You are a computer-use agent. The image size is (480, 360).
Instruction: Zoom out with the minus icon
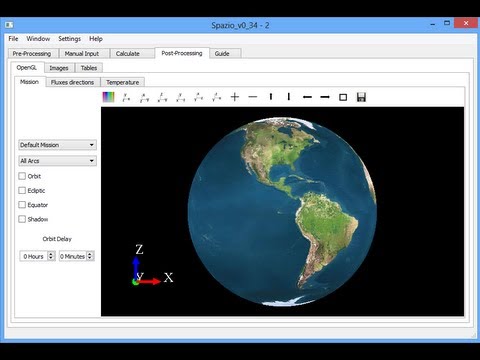[253, 97]
